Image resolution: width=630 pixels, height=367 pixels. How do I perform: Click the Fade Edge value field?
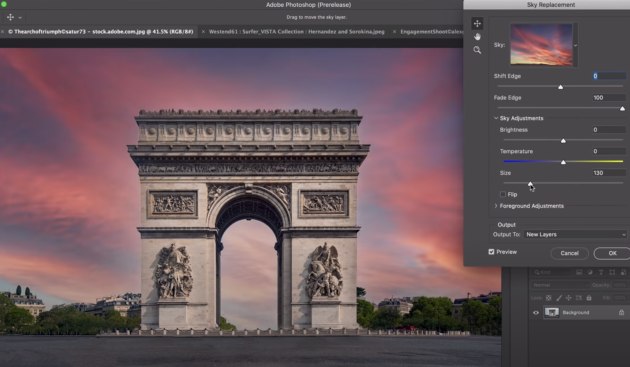[x=609, y=98]
